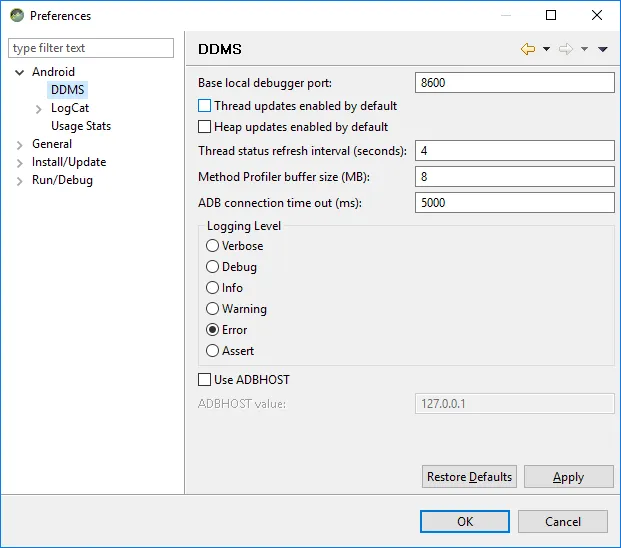The width and height of the screenshot is (621, 548).
Task: Select the Run/Debug category
Action: pyautogui.click(x=62, y=180)
